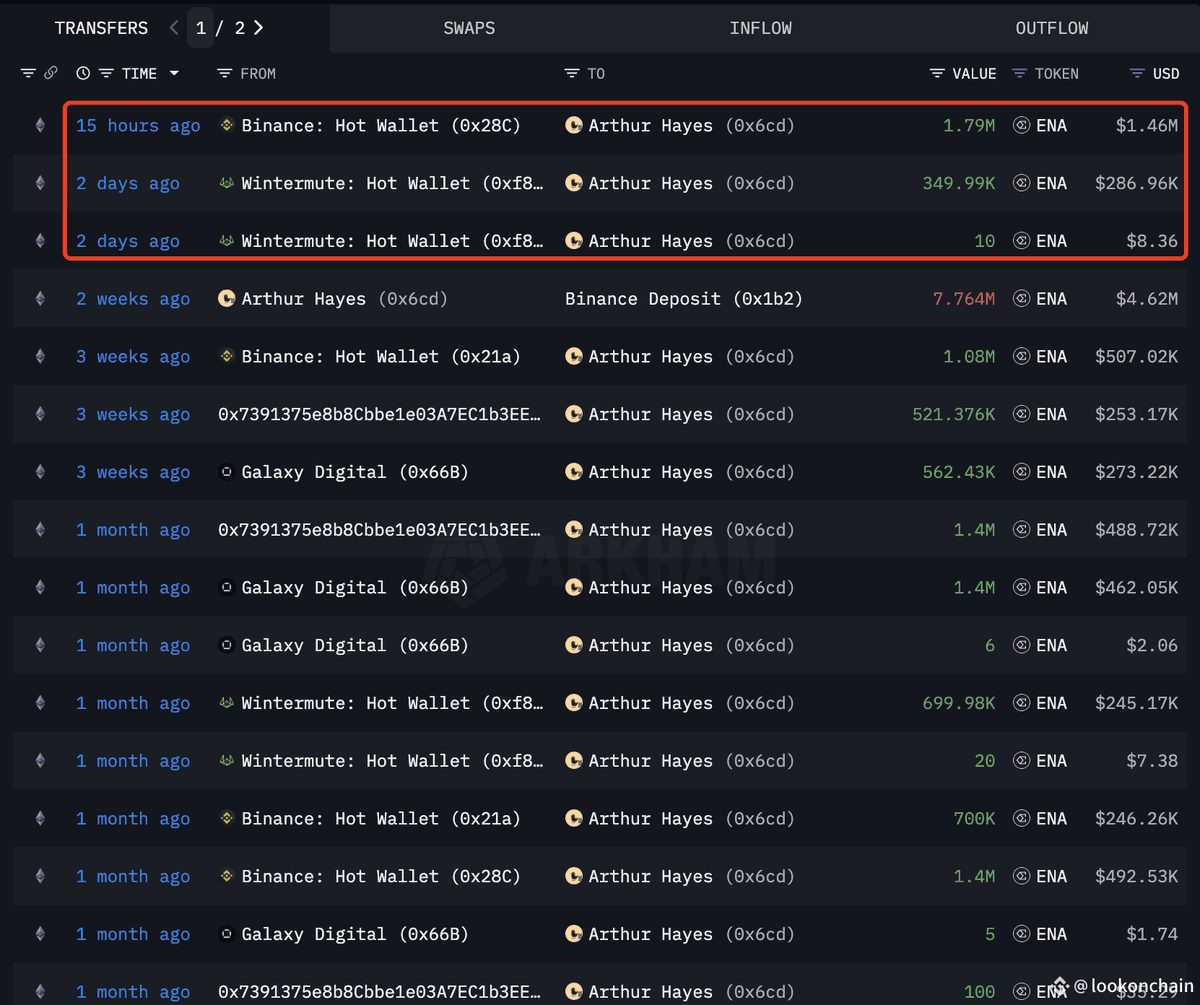Select the USD amount $492.53K
This screenshot has height=1005, width=1200.
1137,876
